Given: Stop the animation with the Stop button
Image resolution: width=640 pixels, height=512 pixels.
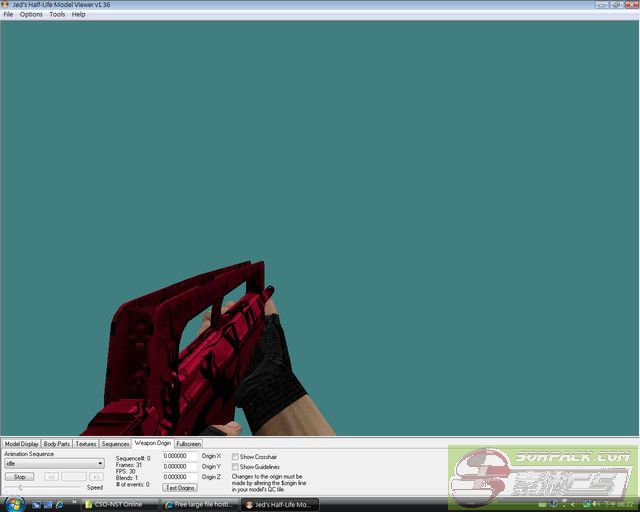Looking at the screenshot, I should (19, 477).
